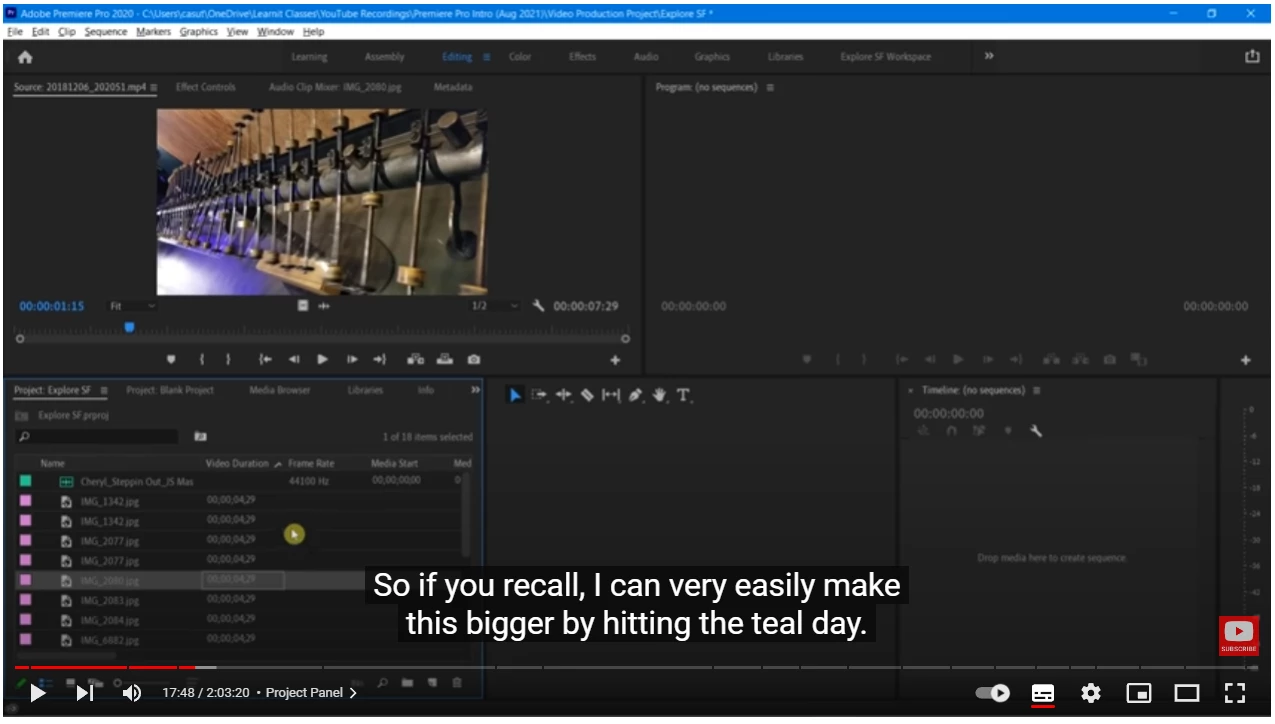The height and width of the screenshot is (724, 1275).
Task: Go to In point in Source monitor
Action: click(x=265, y=359)
